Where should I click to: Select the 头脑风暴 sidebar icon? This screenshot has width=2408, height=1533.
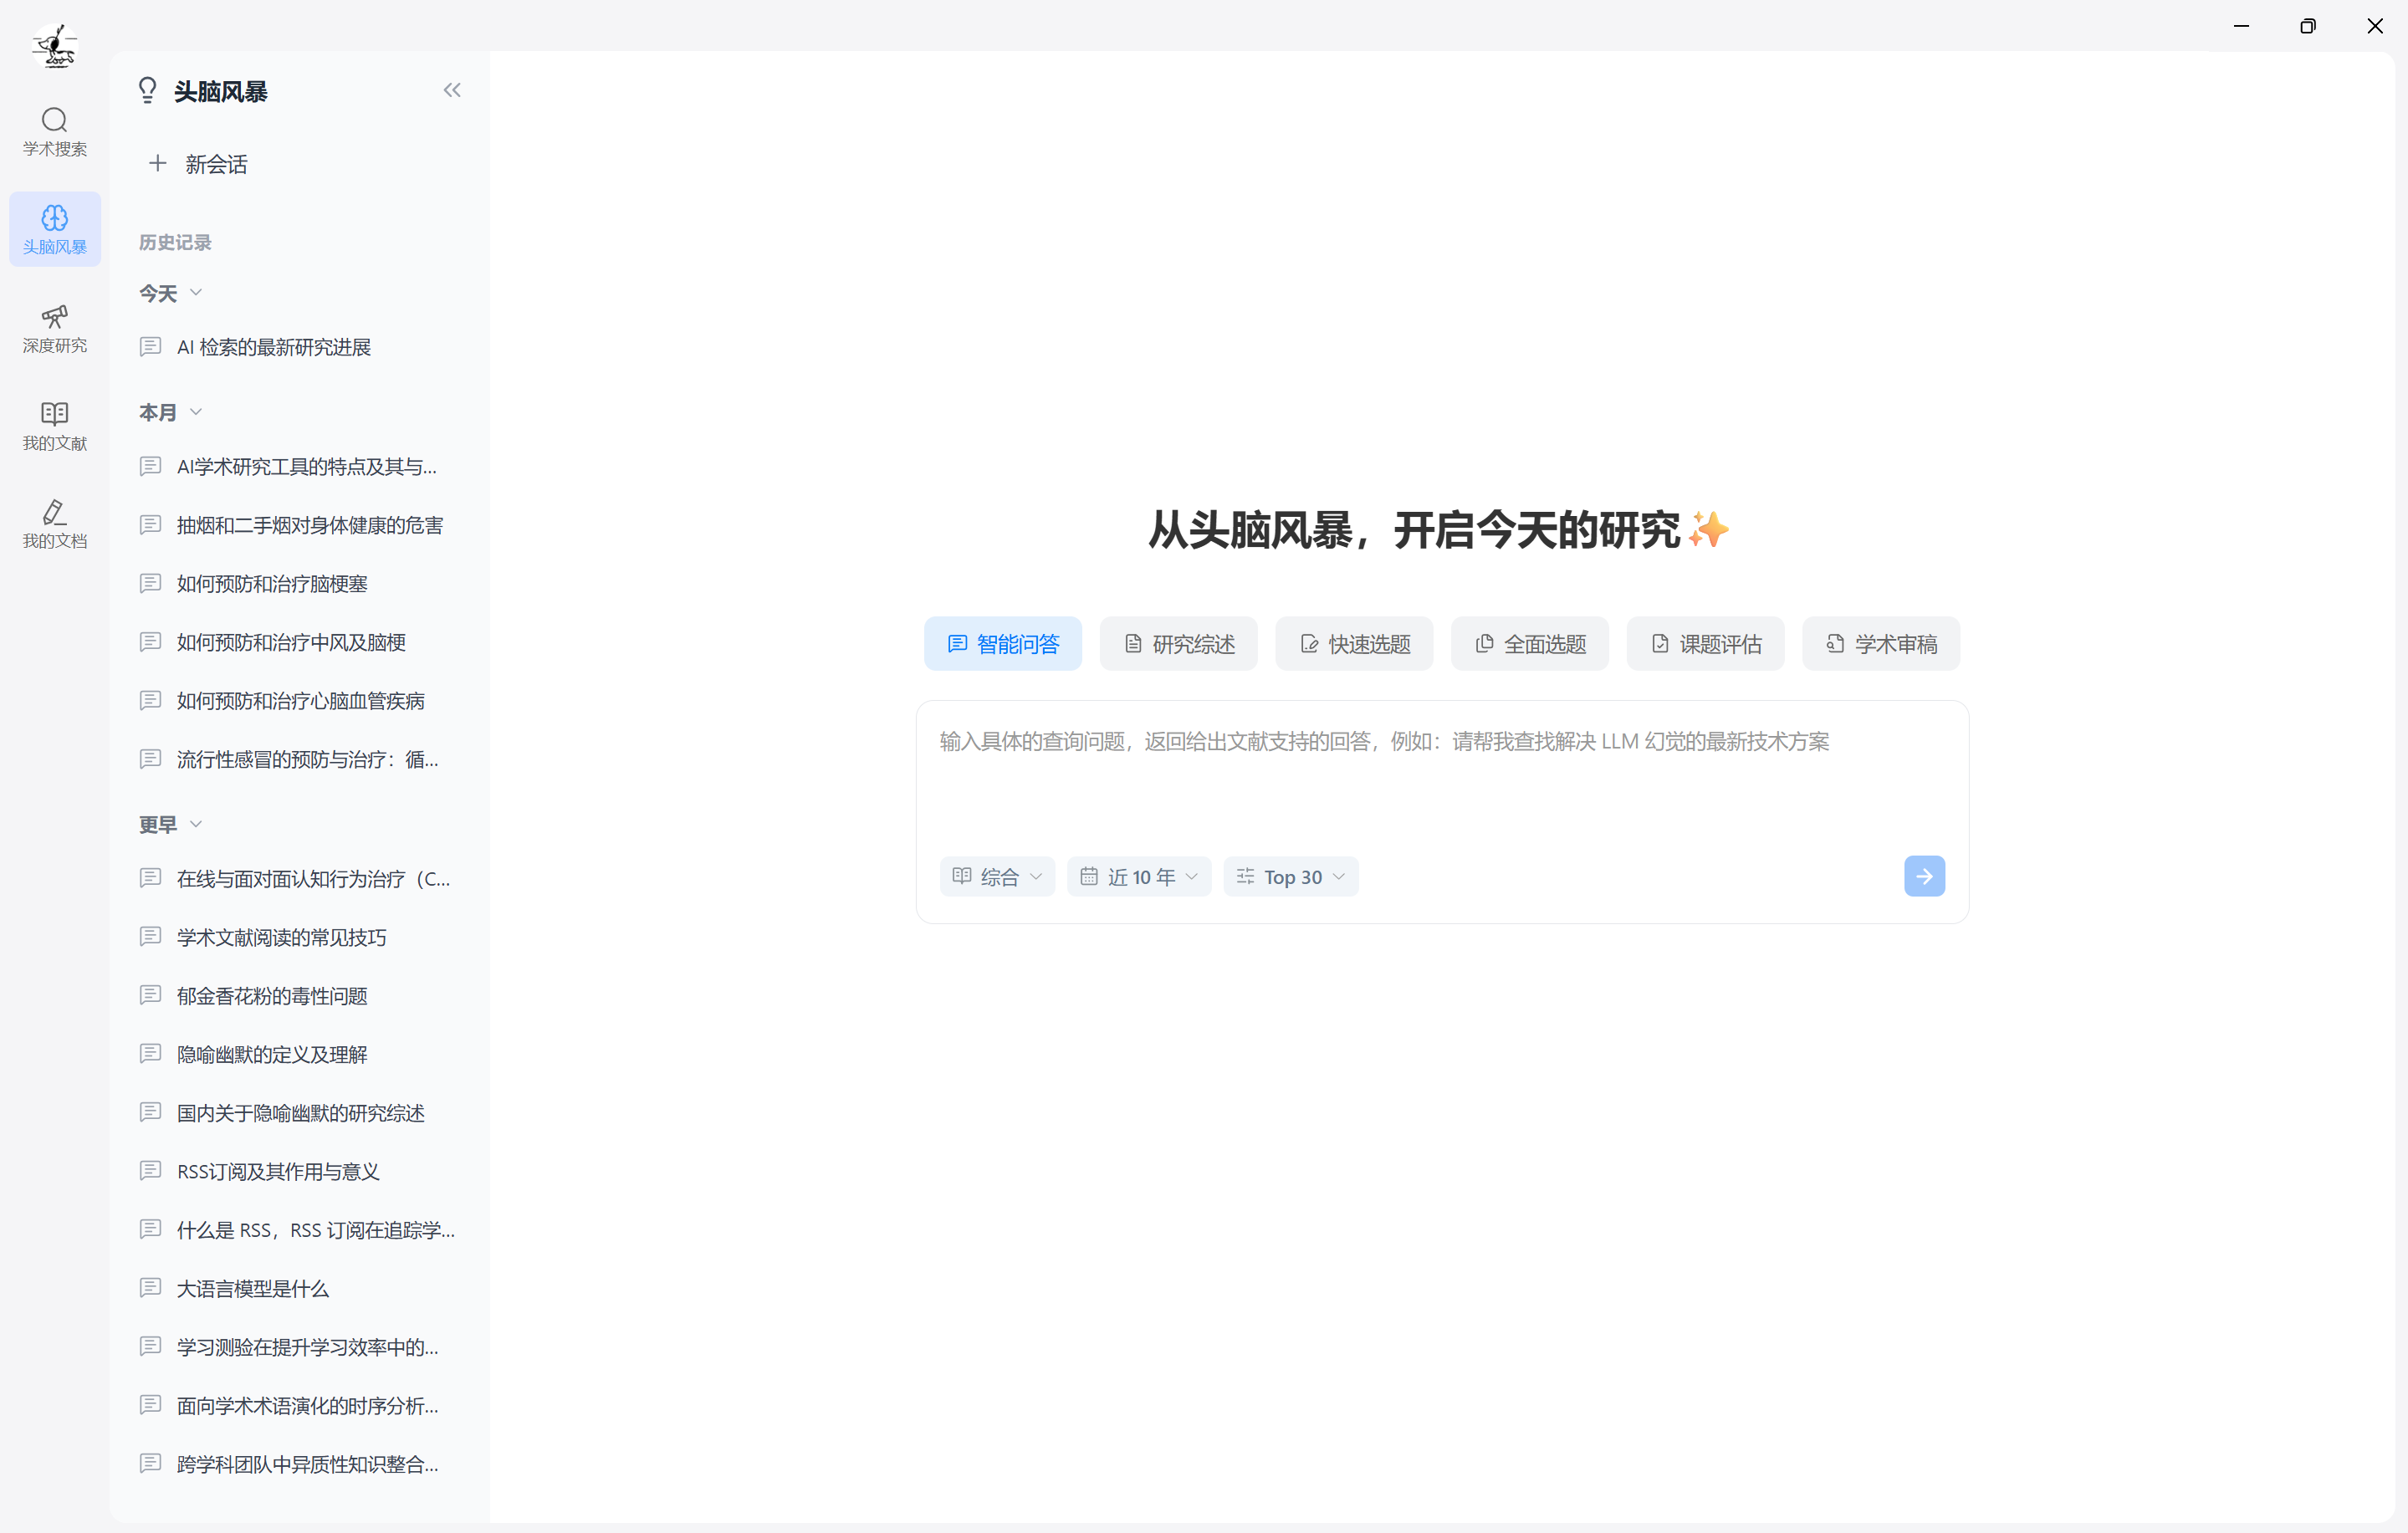(55, 228)
